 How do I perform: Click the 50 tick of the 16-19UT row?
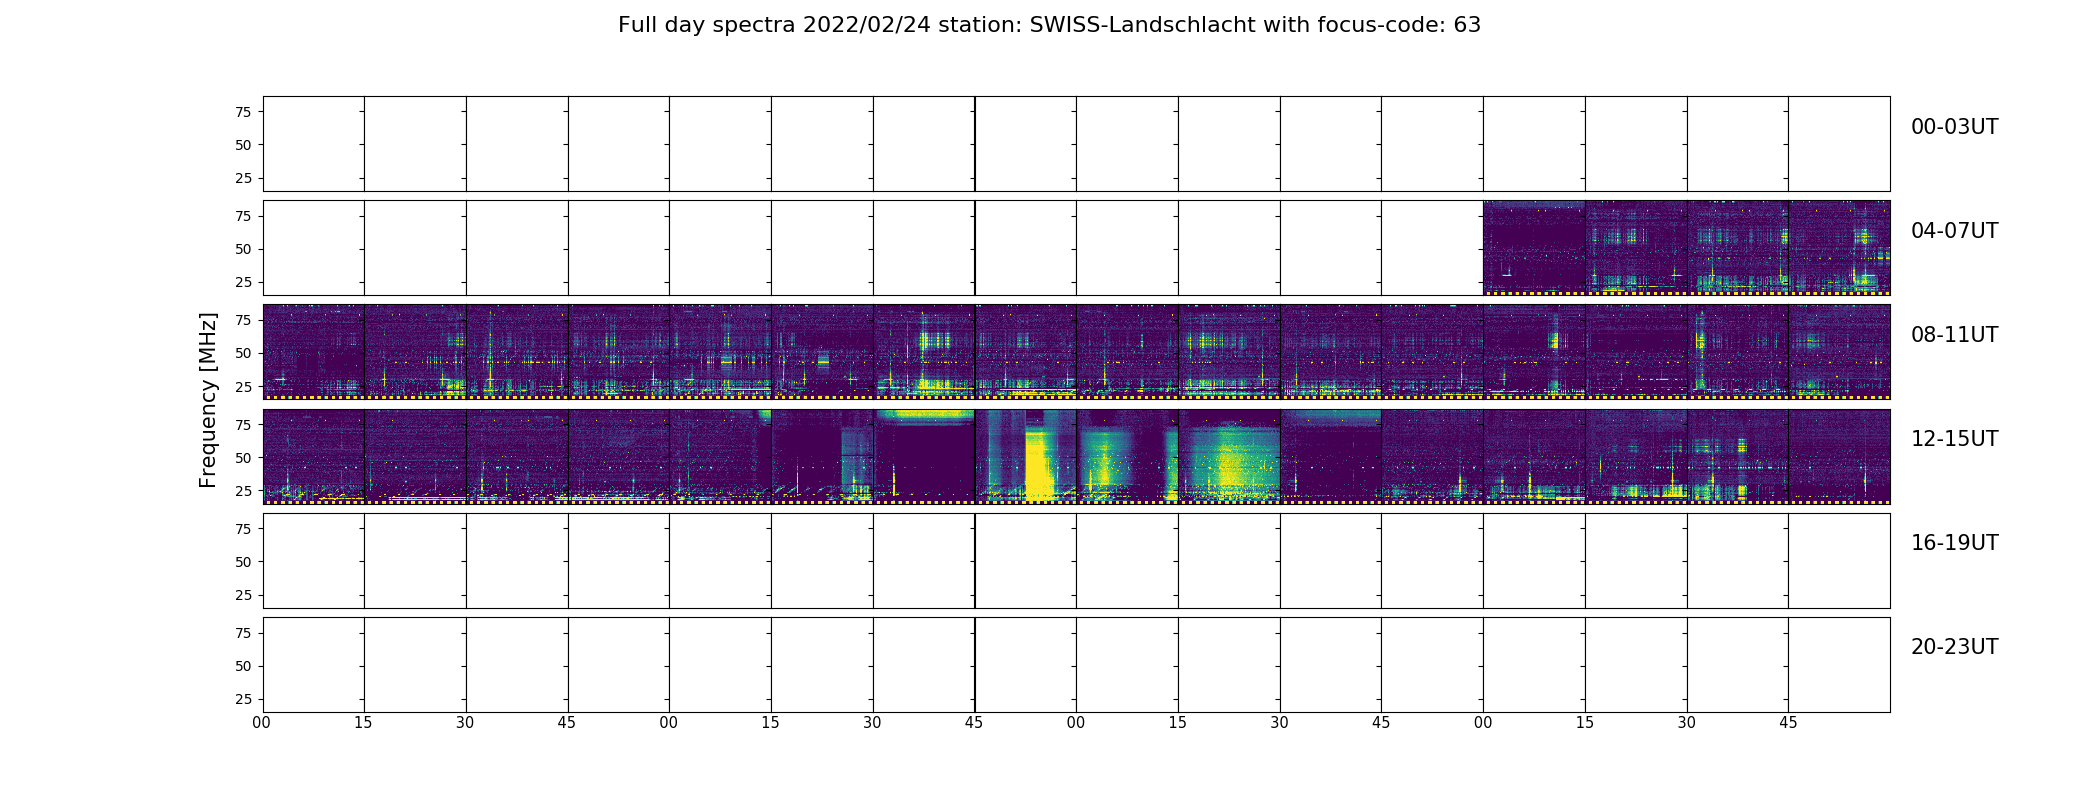[243, 562]
